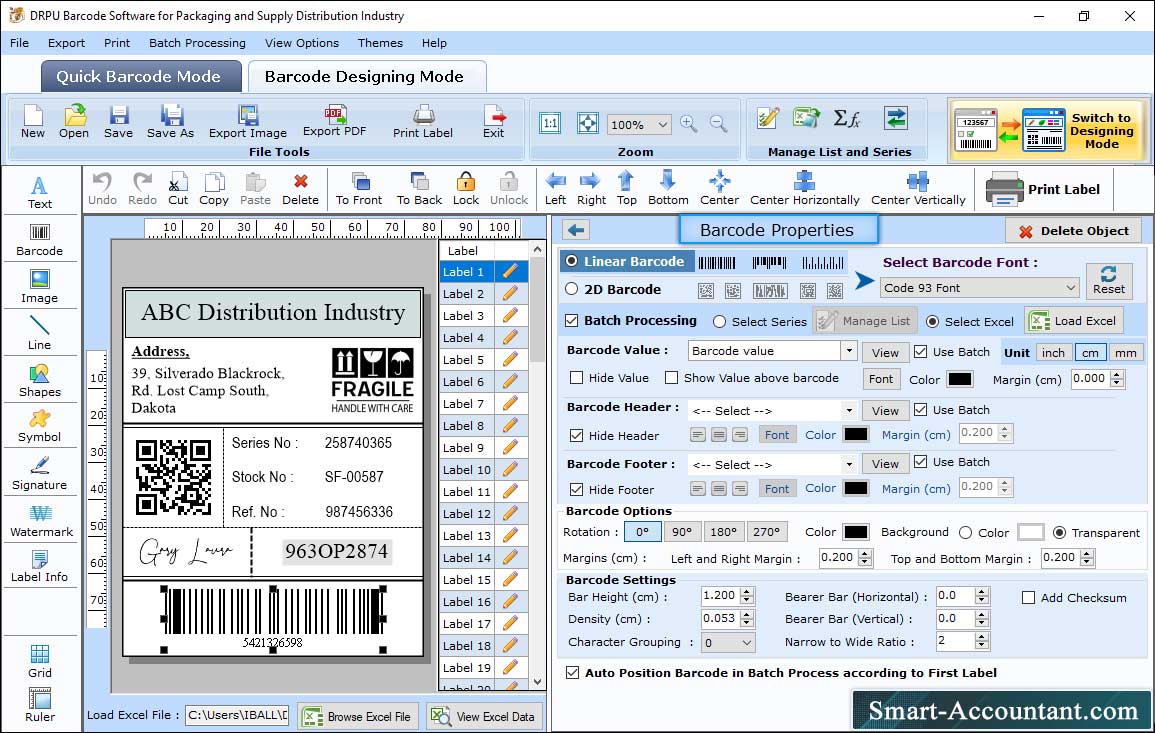Image resolution: width=1155 pixels, height=733 pixels.
Task: Delete the selected object via toolbar
Action: tap(301, 189)
